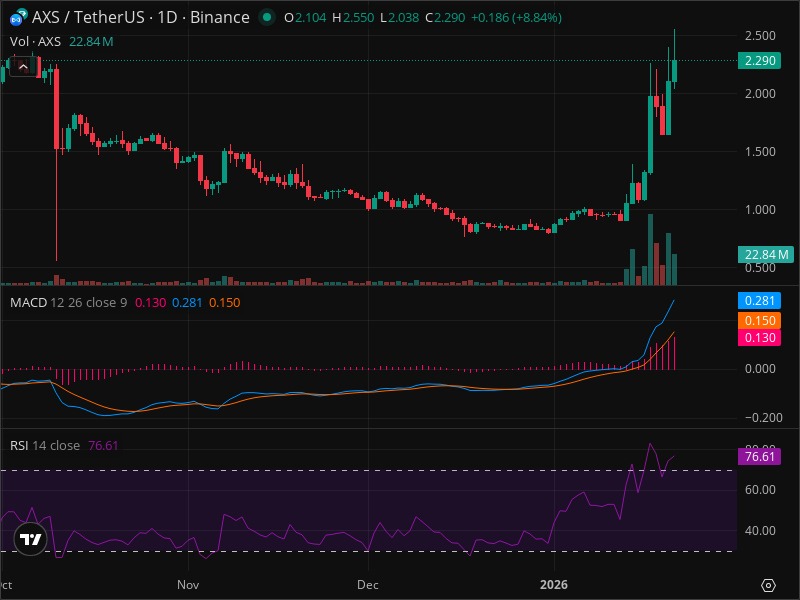The height and width of the screenshot is (600, 800).
Task: Collapse the indicator legend chevron button
Action: [x=23, y=67]
